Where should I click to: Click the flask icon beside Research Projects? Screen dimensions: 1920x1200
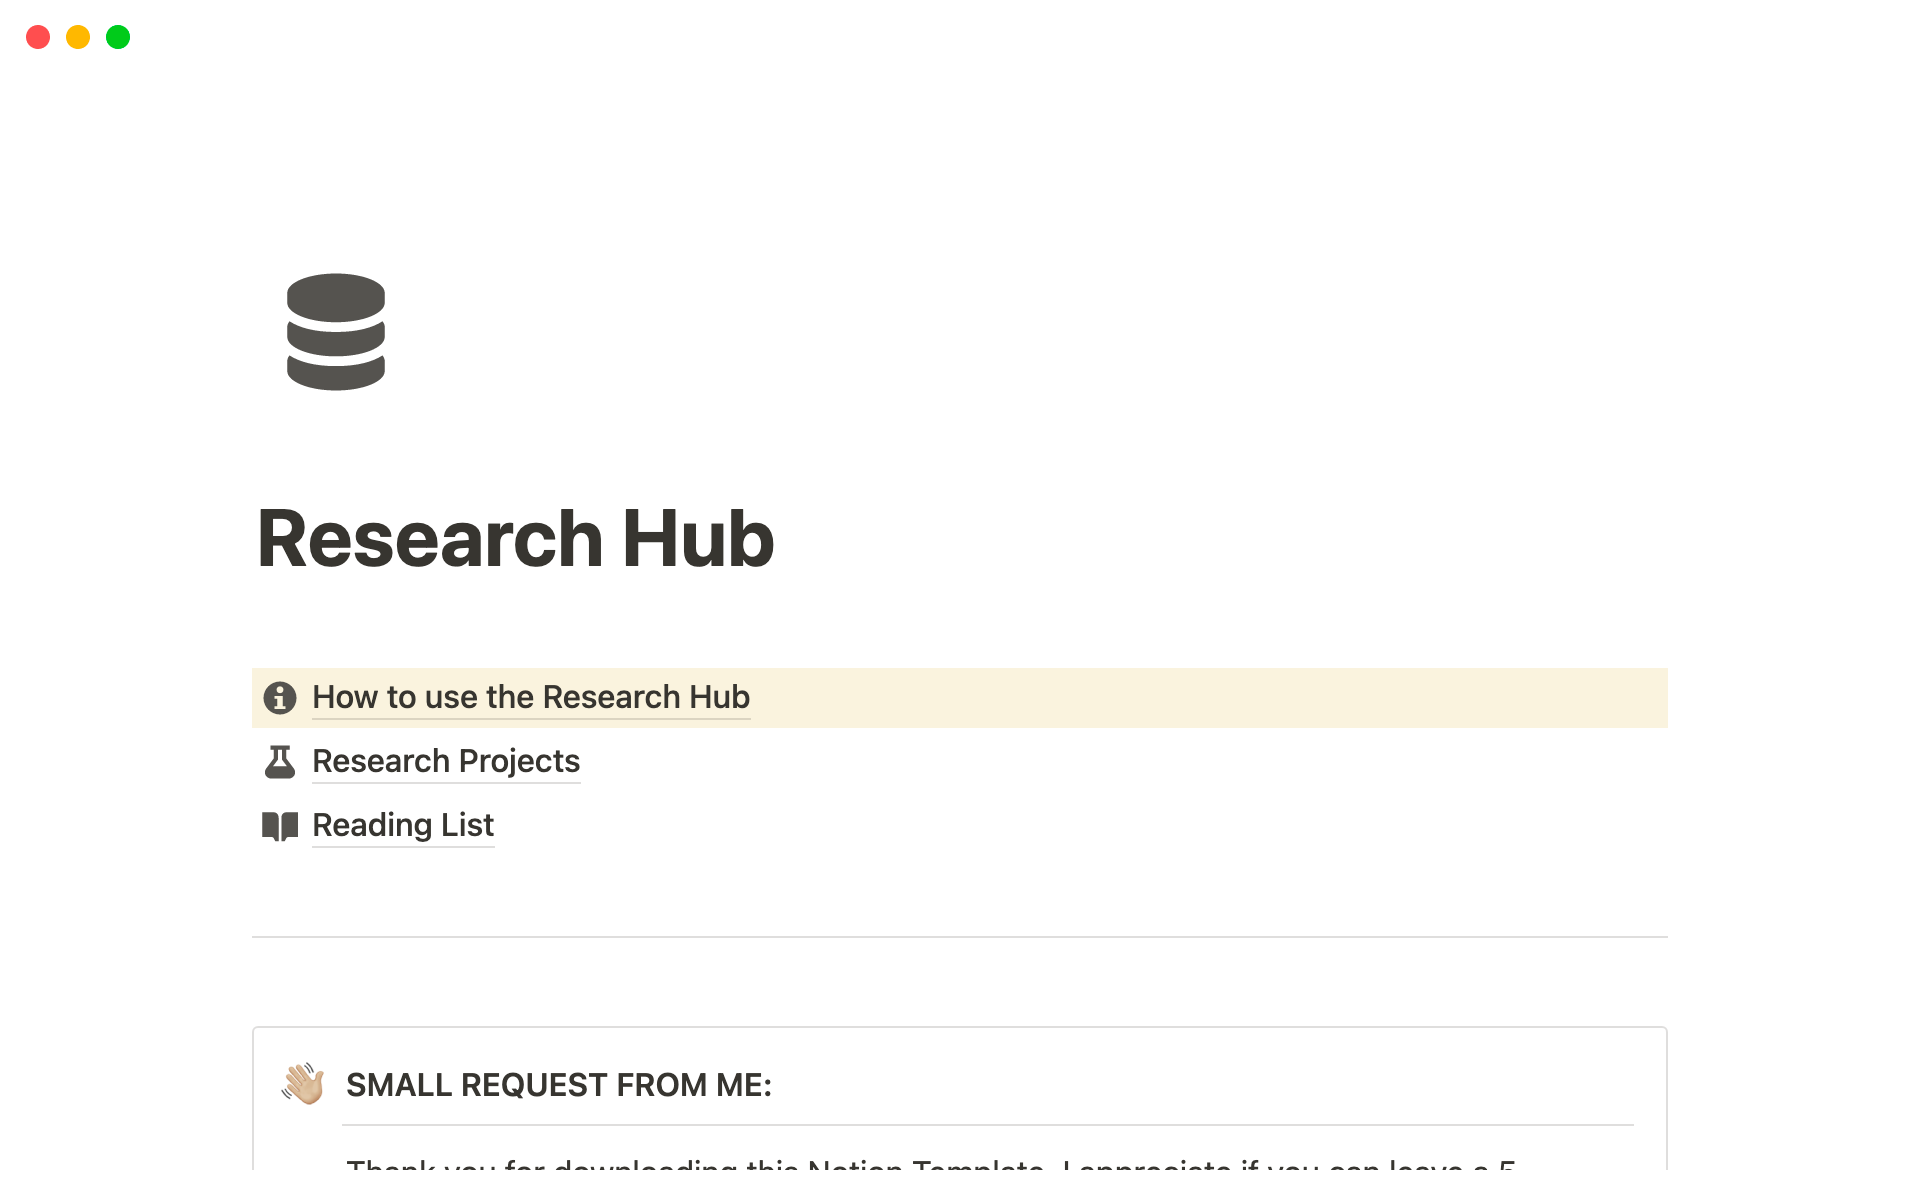(280, 761)
